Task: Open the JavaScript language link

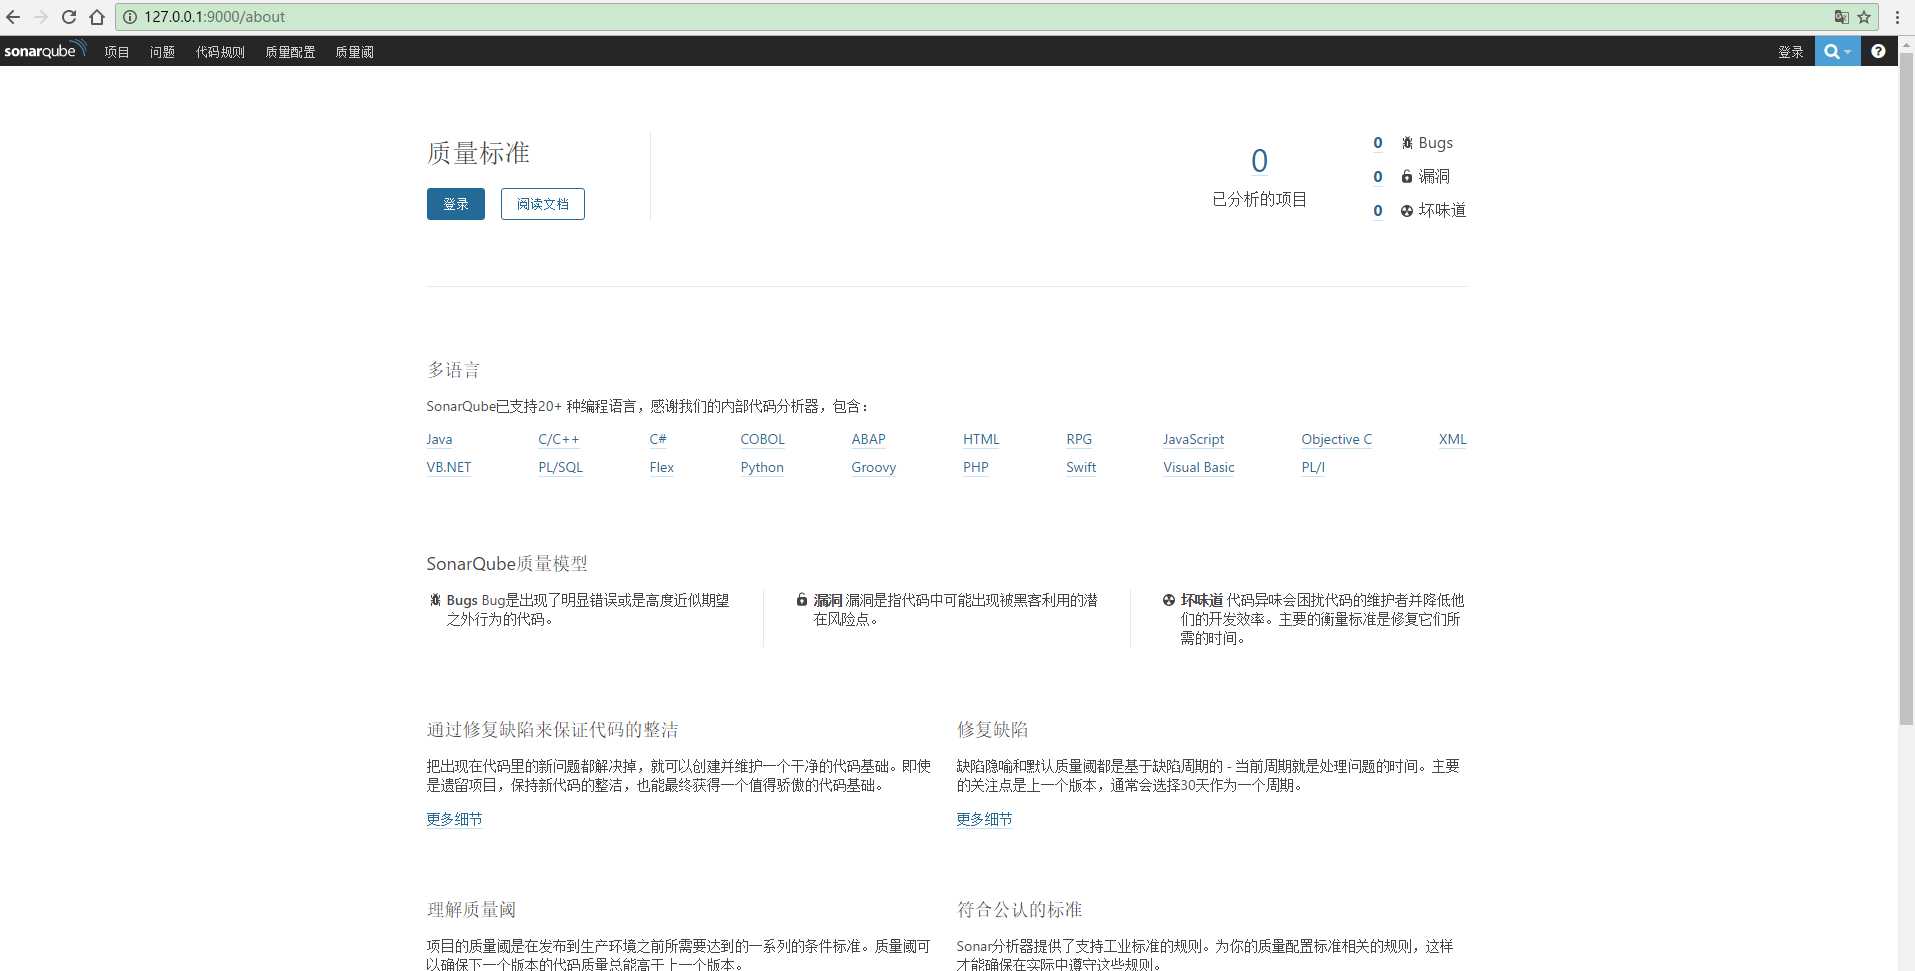Action: (x=1193, y=439)
